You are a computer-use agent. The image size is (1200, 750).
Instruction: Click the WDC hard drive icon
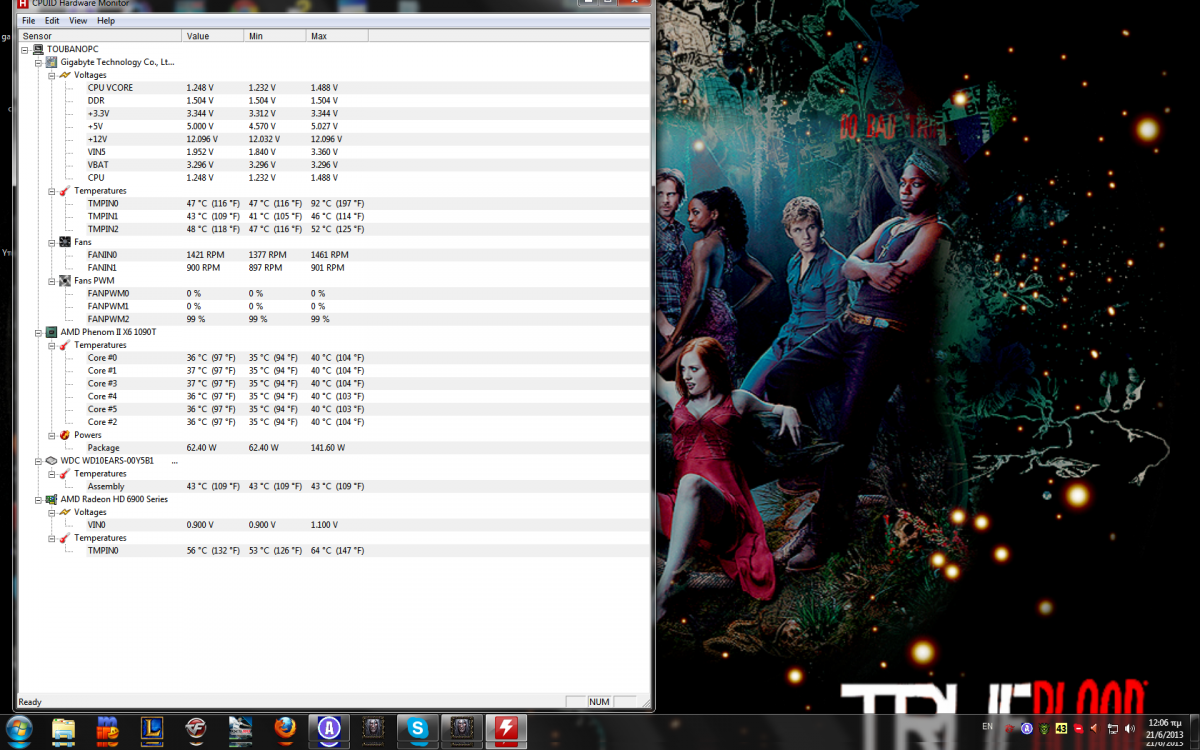tap(52, 461)
